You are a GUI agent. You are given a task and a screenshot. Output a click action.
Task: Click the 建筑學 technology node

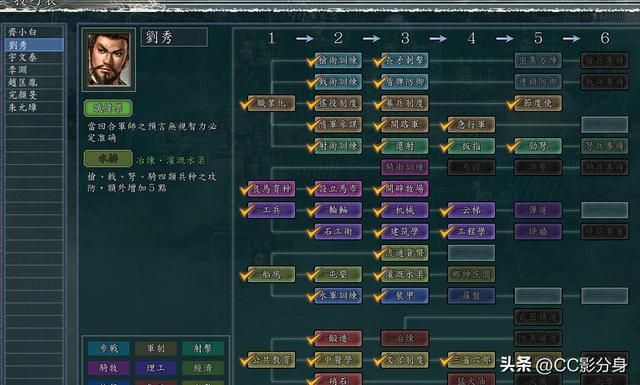(x=405, y=232)
